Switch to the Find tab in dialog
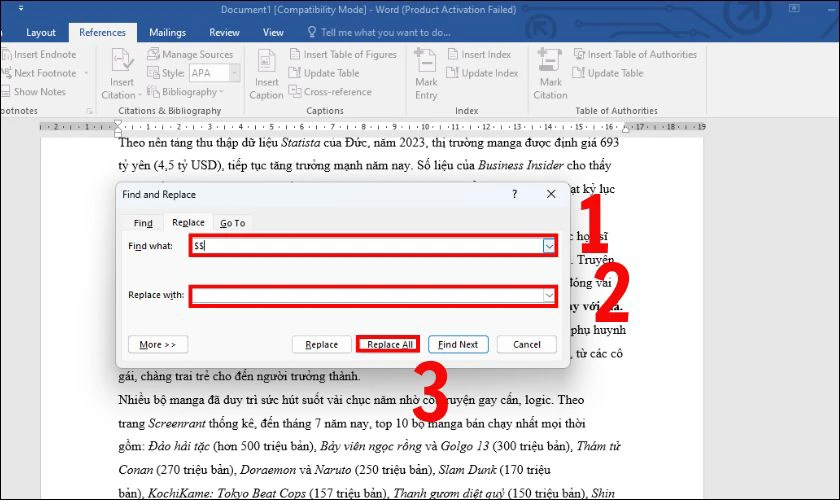Viewport: 840px width, 500px height. [x=143, y=223]
